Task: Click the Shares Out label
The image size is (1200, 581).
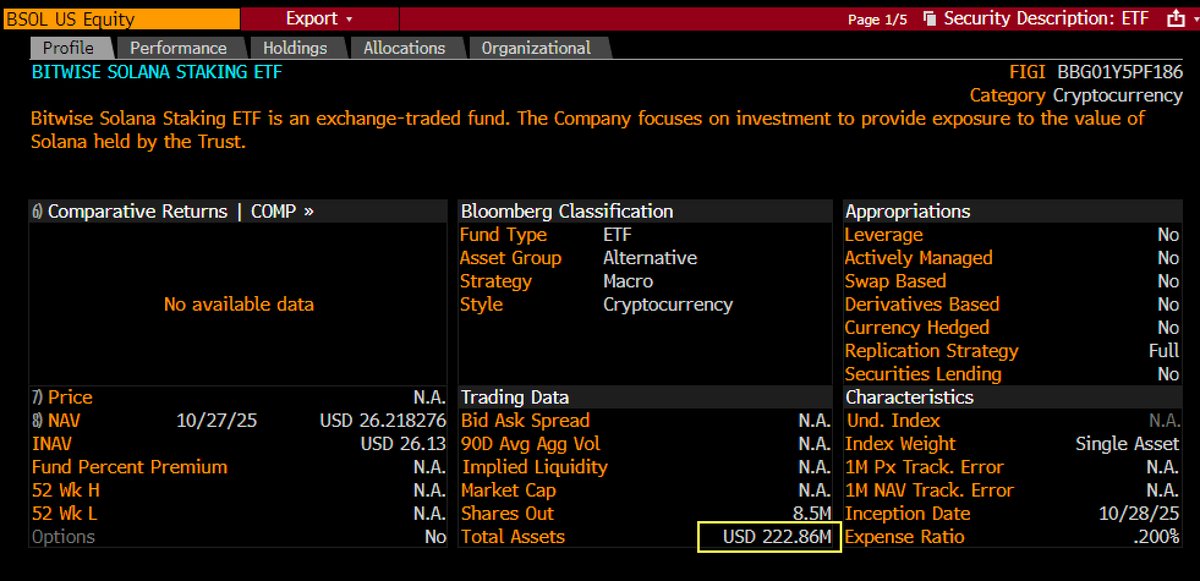Action: coord(507,513)
